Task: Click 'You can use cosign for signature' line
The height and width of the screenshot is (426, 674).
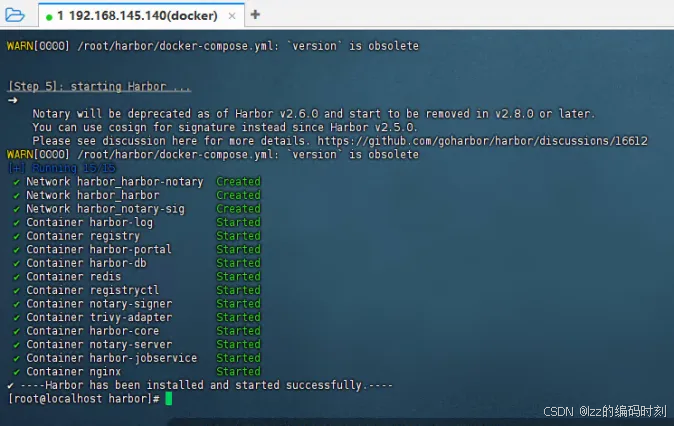Action: (225, 127)
